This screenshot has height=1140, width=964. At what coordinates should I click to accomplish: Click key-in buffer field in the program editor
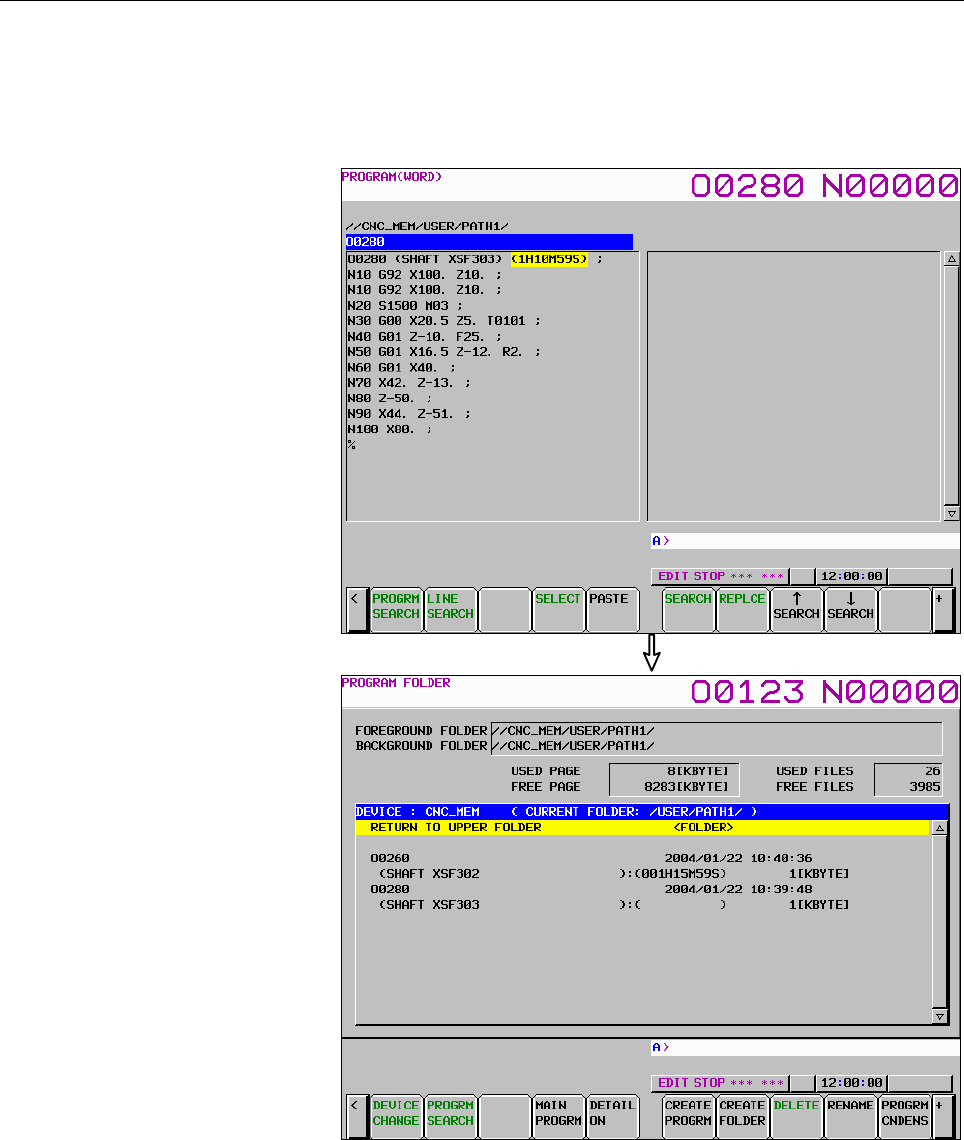click(805, 541)
